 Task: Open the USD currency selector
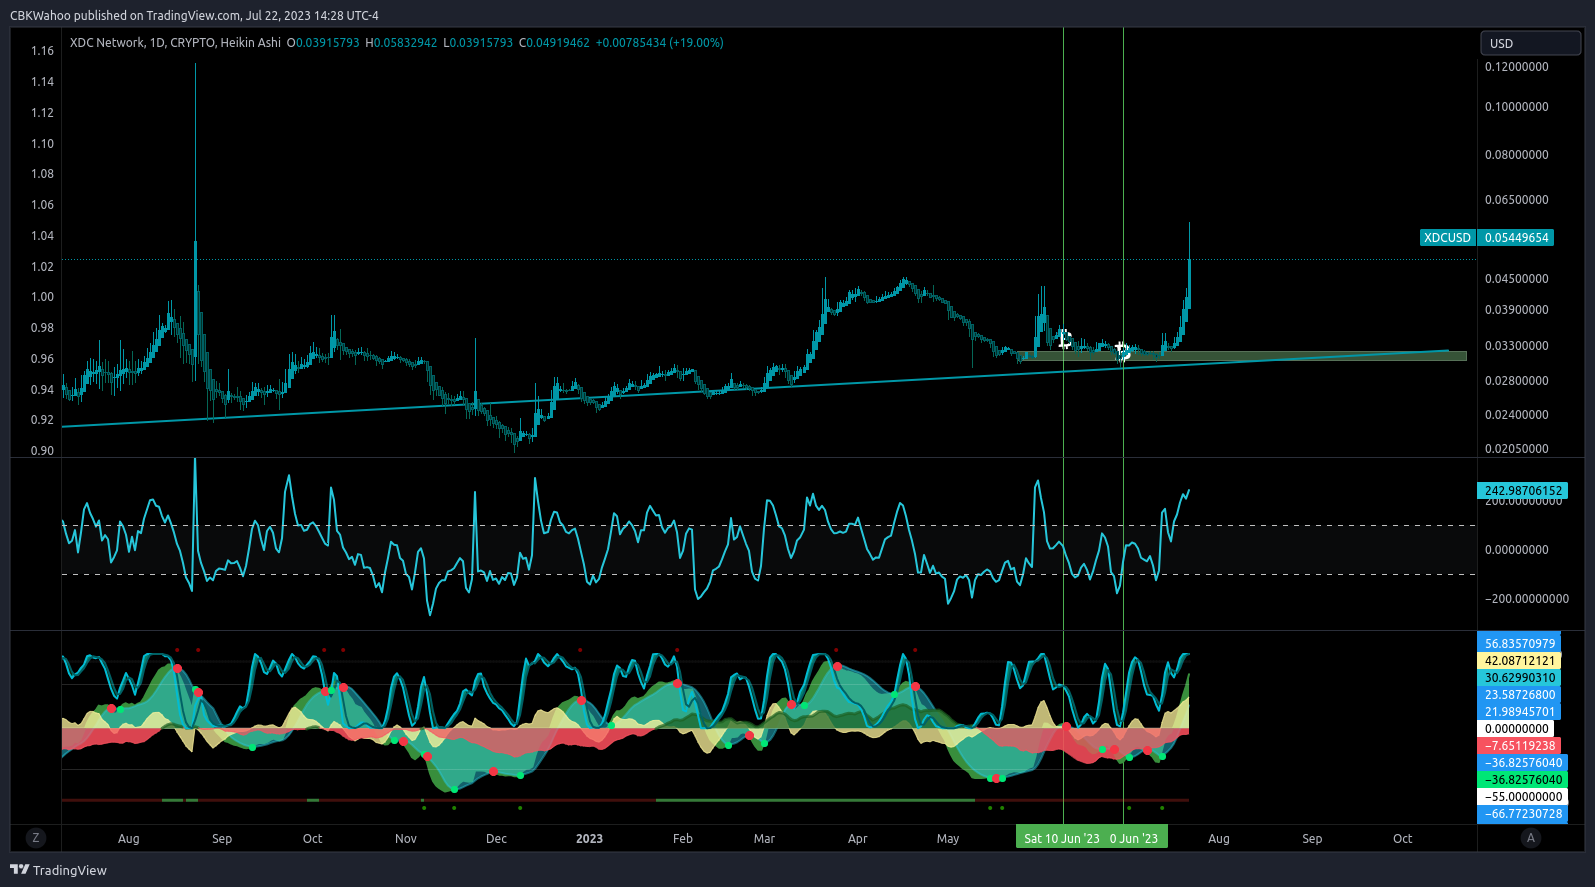coord(1530,43)
